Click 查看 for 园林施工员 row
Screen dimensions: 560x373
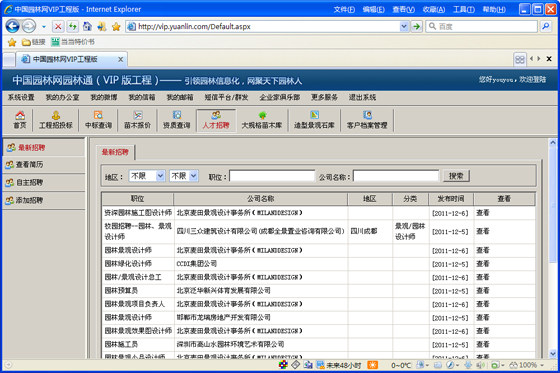click(483, 344)
